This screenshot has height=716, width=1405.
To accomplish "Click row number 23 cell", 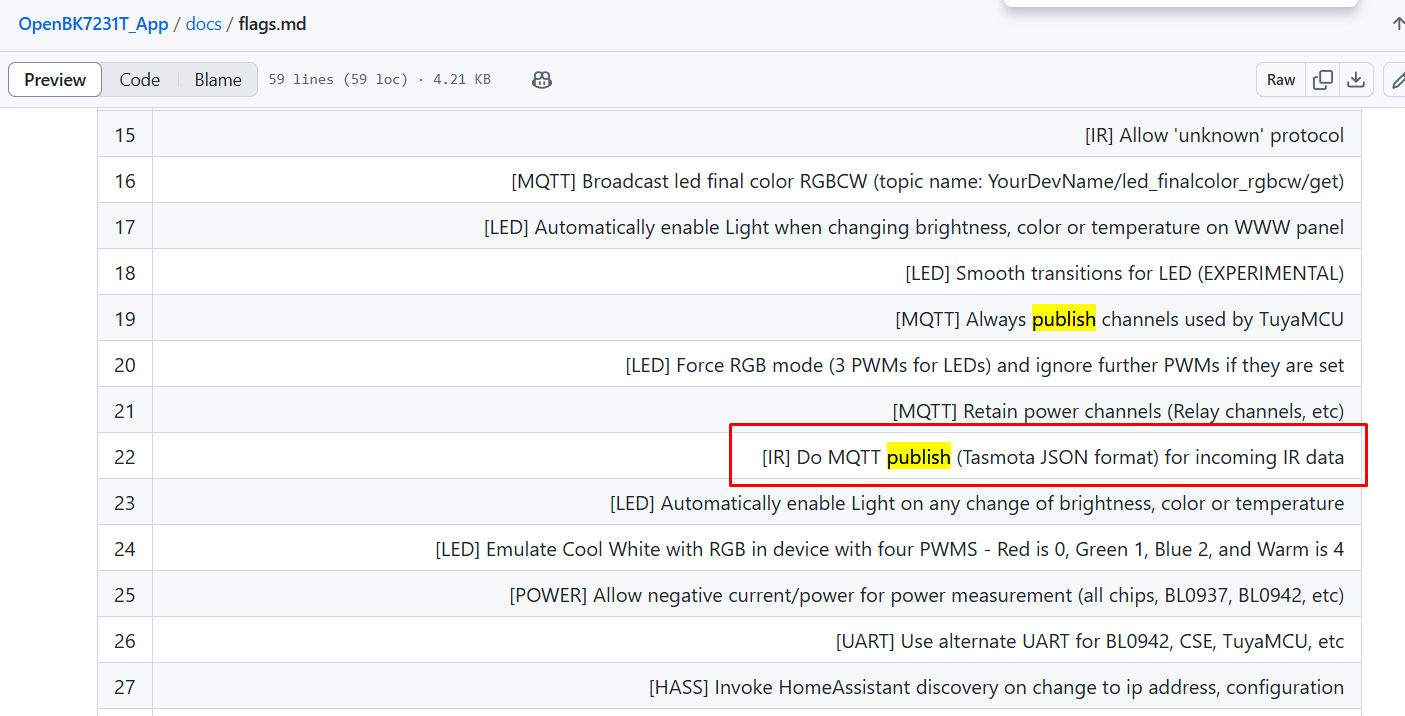I will [125, 503].
